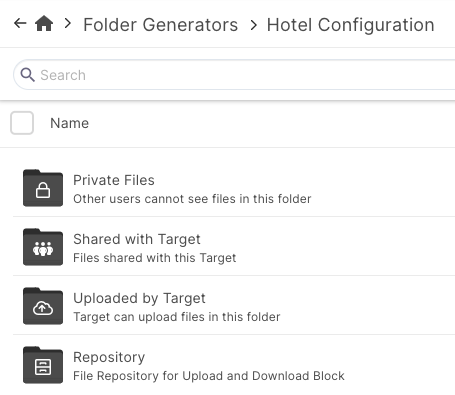Sort by the Name column header
Image resolution: width=455 pixels, height=395 pixels.
(69, 123)
